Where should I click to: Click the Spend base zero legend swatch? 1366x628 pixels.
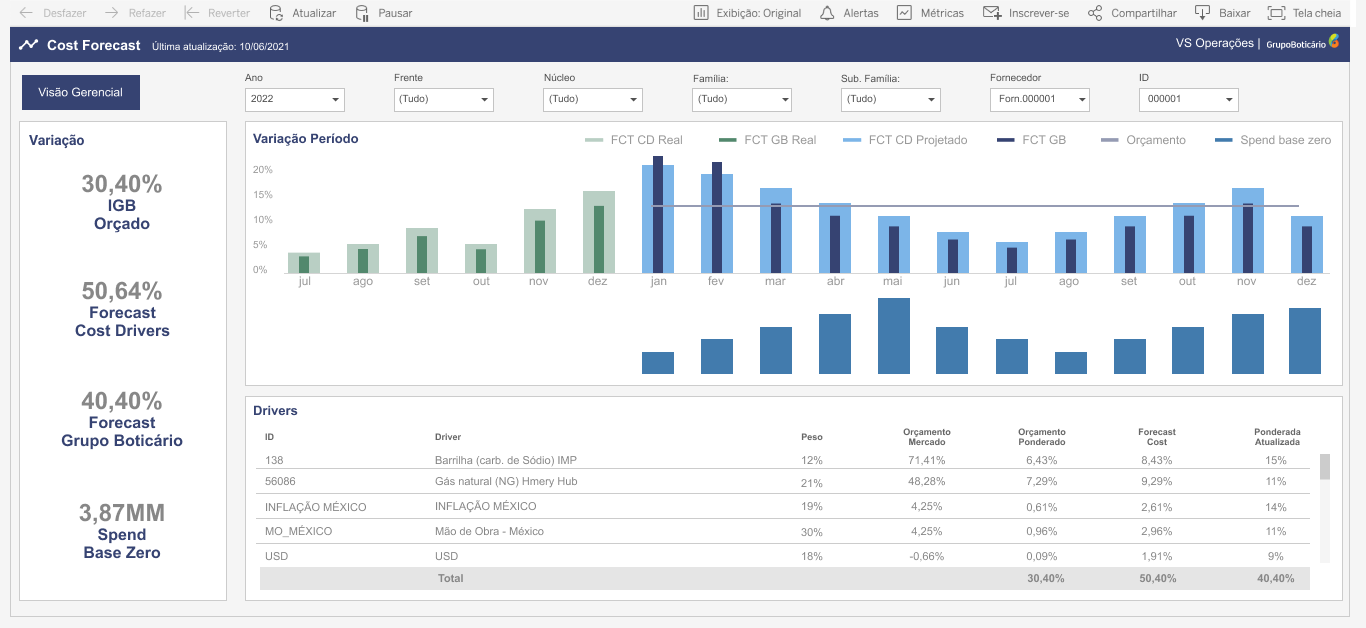(1223, 140)
